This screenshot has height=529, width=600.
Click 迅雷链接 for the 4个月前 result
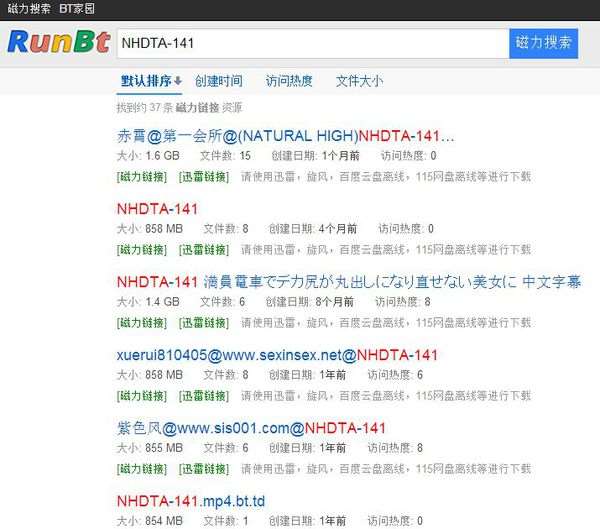pos(204,250)
